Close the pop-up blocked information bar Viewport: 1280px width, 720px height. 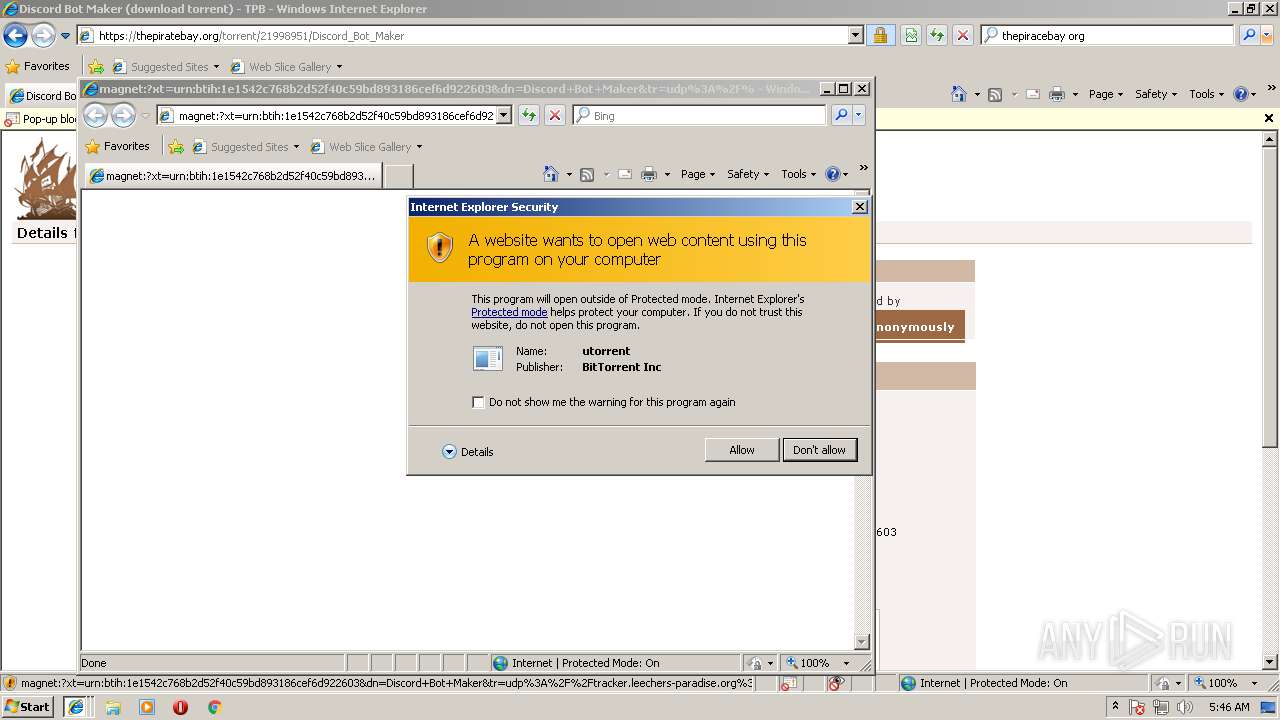1269,118
